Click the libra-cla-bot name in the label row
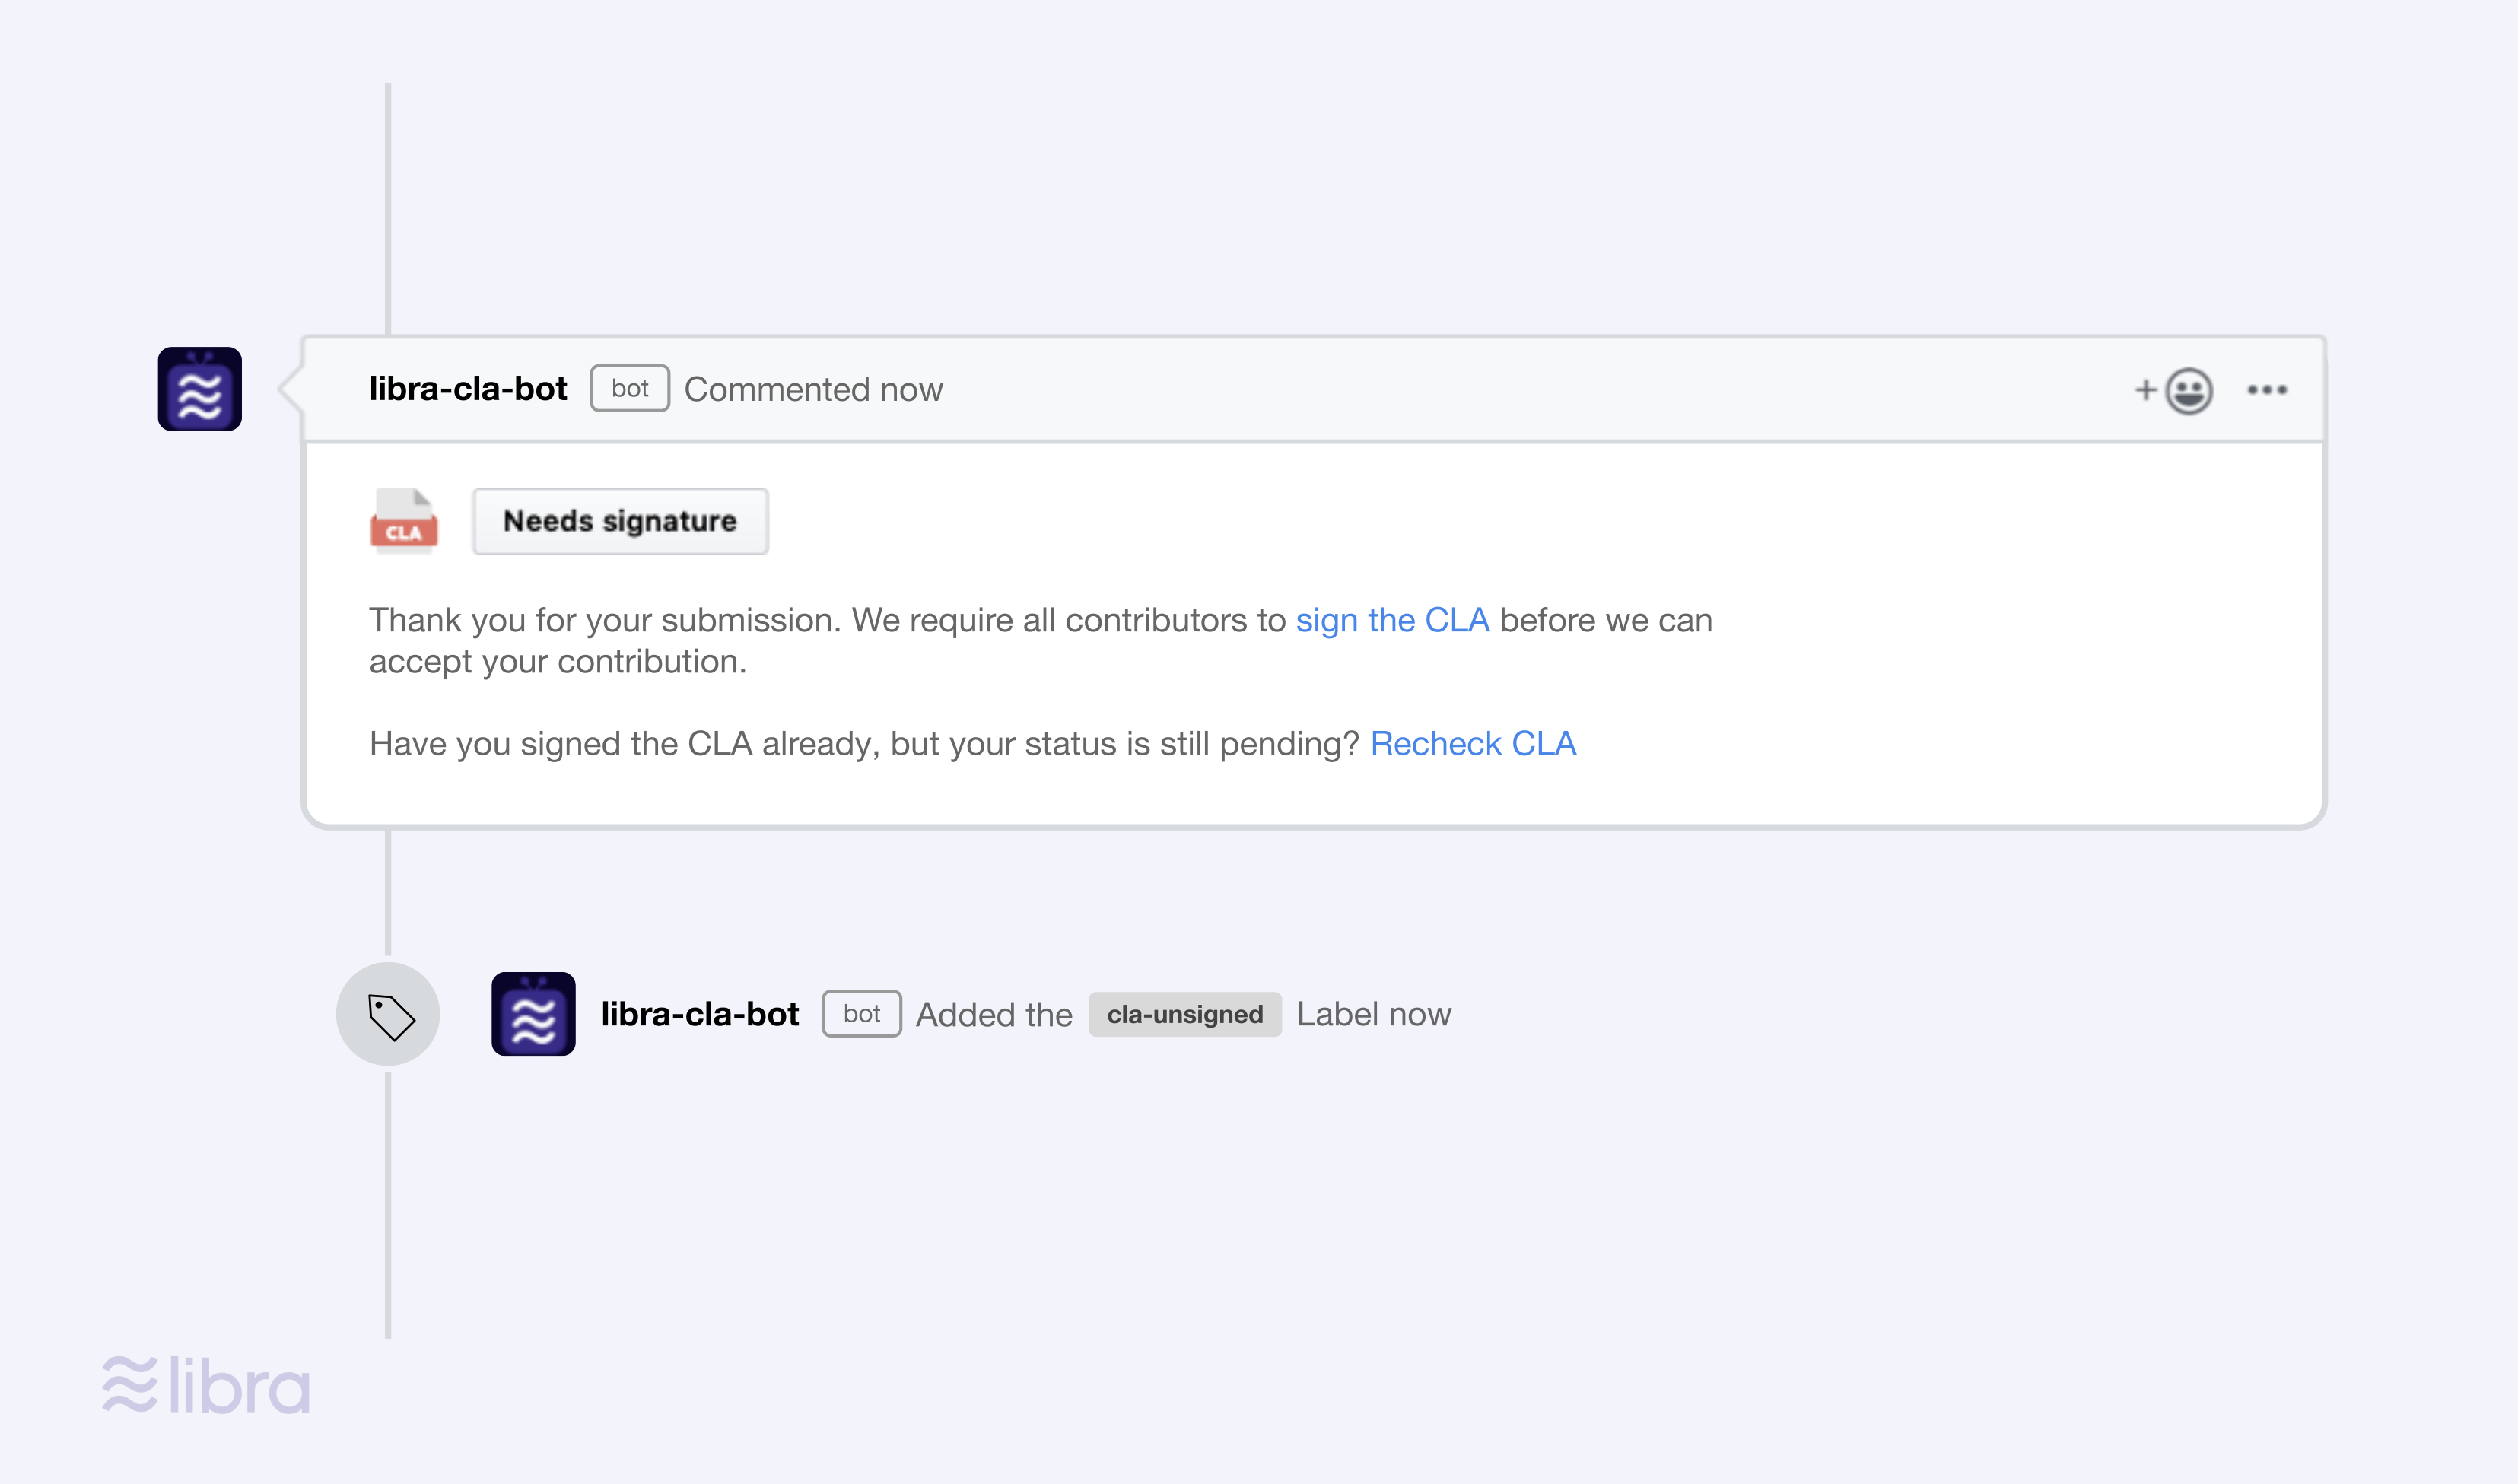The height and width of the screenshot is (1484, 2518). [699, 1013]
